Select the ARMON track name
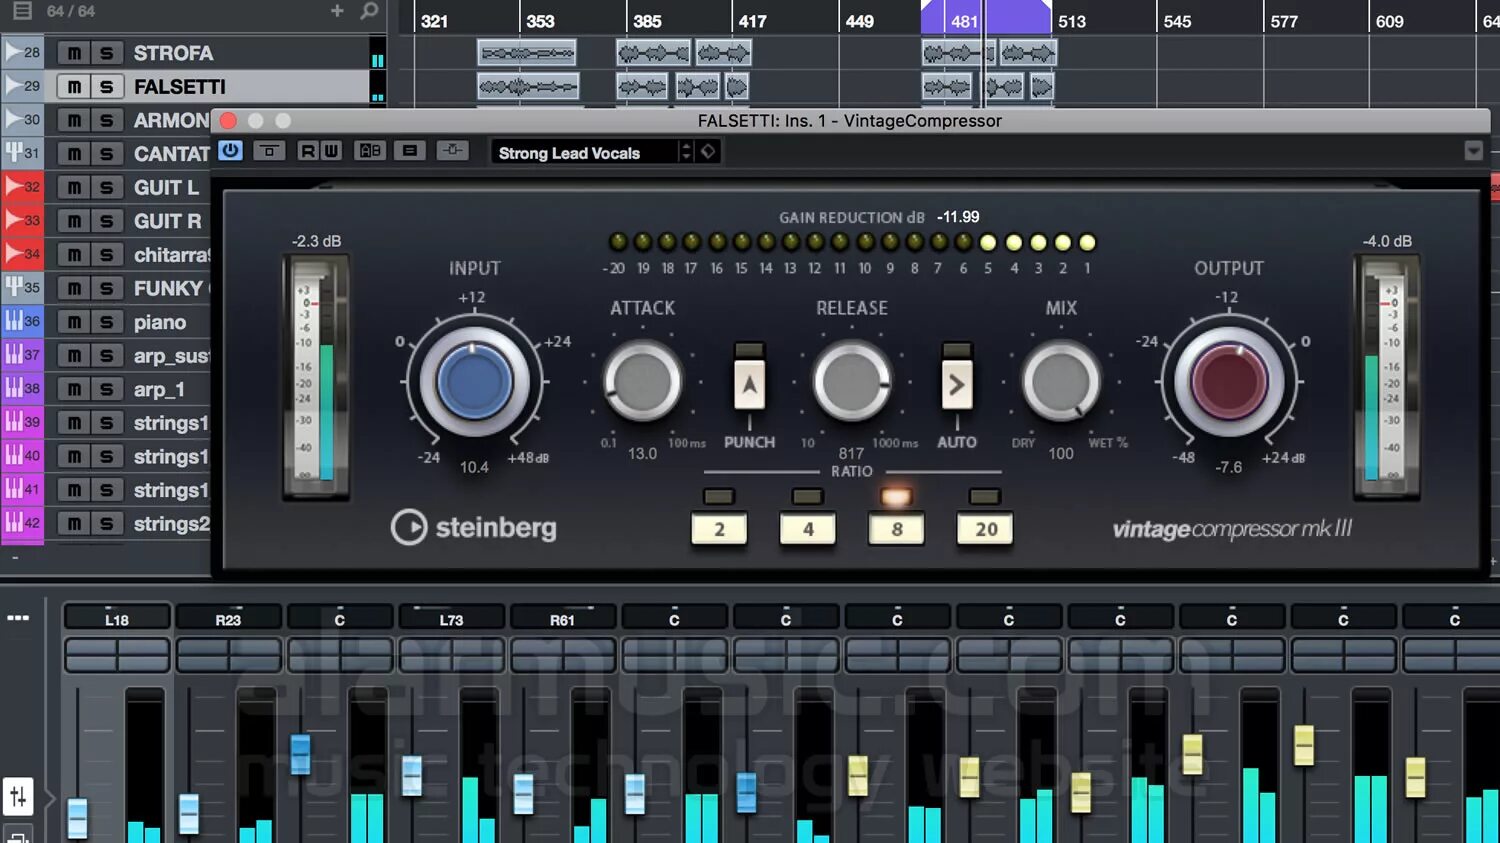Viewport: 1500px width, 843px height. (x=171, y=120)
